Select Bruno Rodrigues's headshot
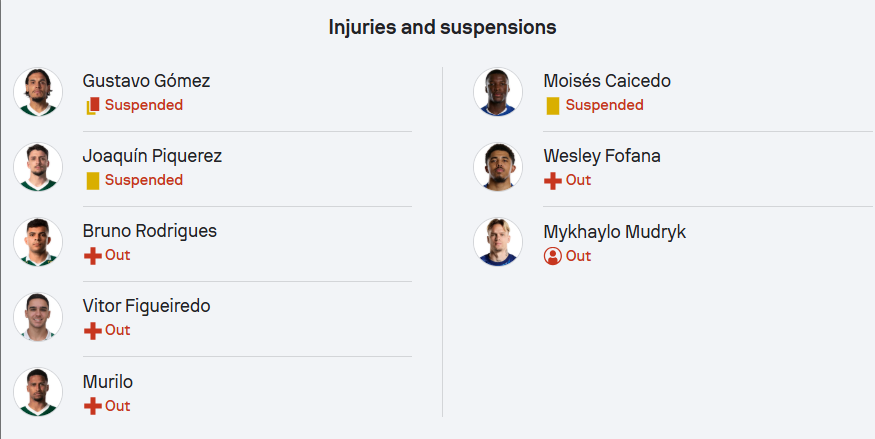This screenshot has width=875, height=439. point(38,242)
